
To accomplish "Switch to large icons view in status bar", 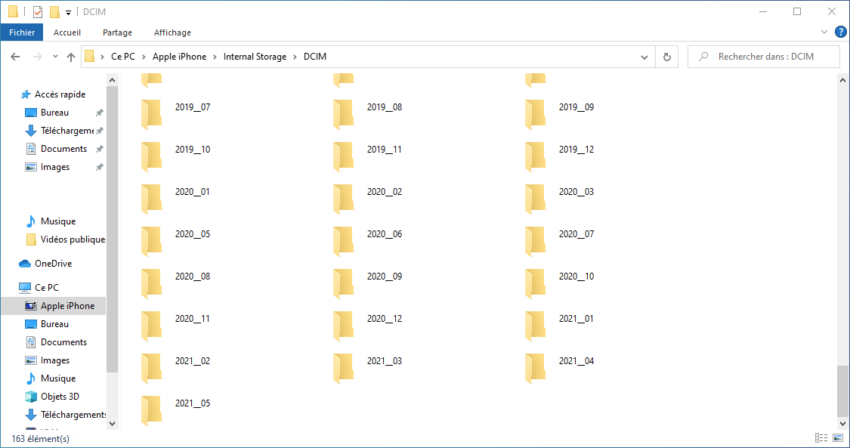I will tap(838, 438).
